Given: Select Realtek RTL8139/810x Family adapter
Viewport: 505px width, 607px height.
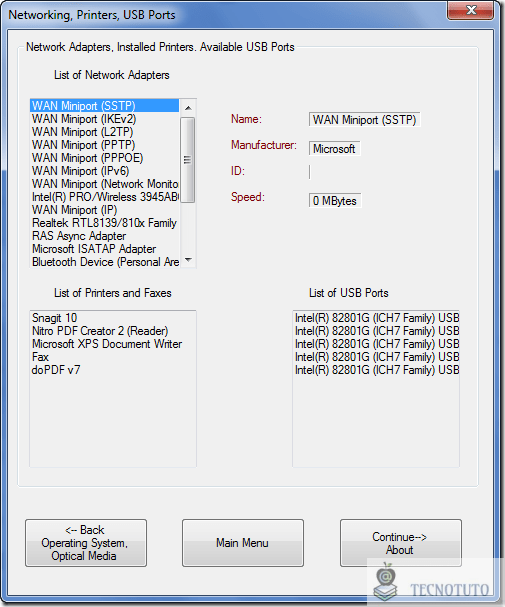Looking at the screenshot, I should coord(104,223).
